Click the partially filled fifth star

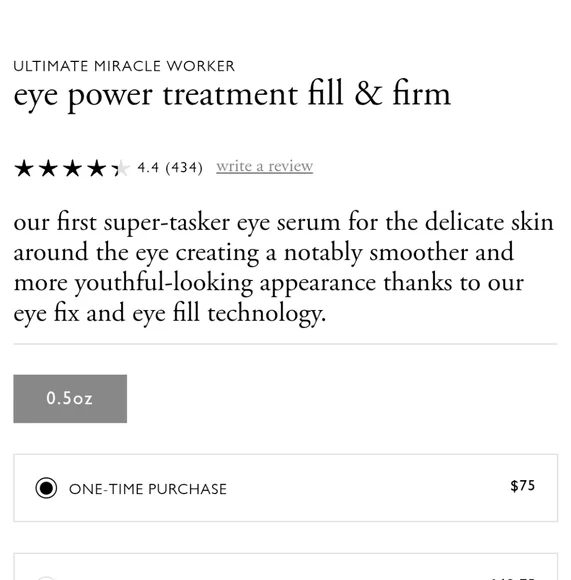pos(121,168)
